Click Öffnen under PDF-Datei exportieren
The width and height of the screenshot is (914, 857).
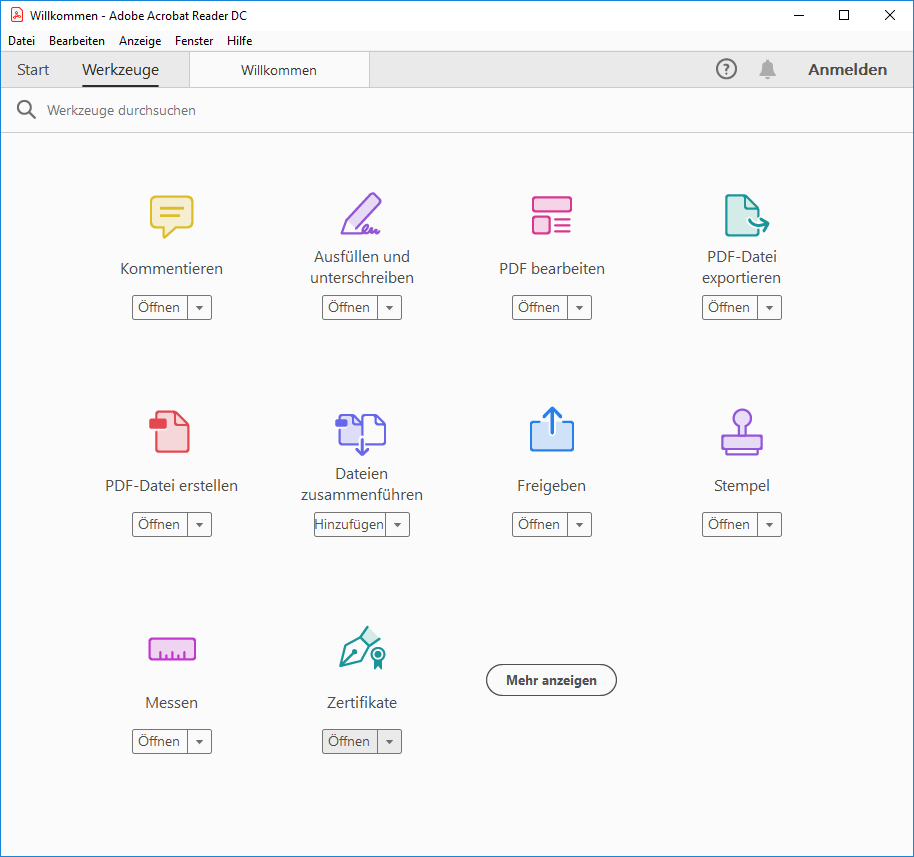pos(730,307)
